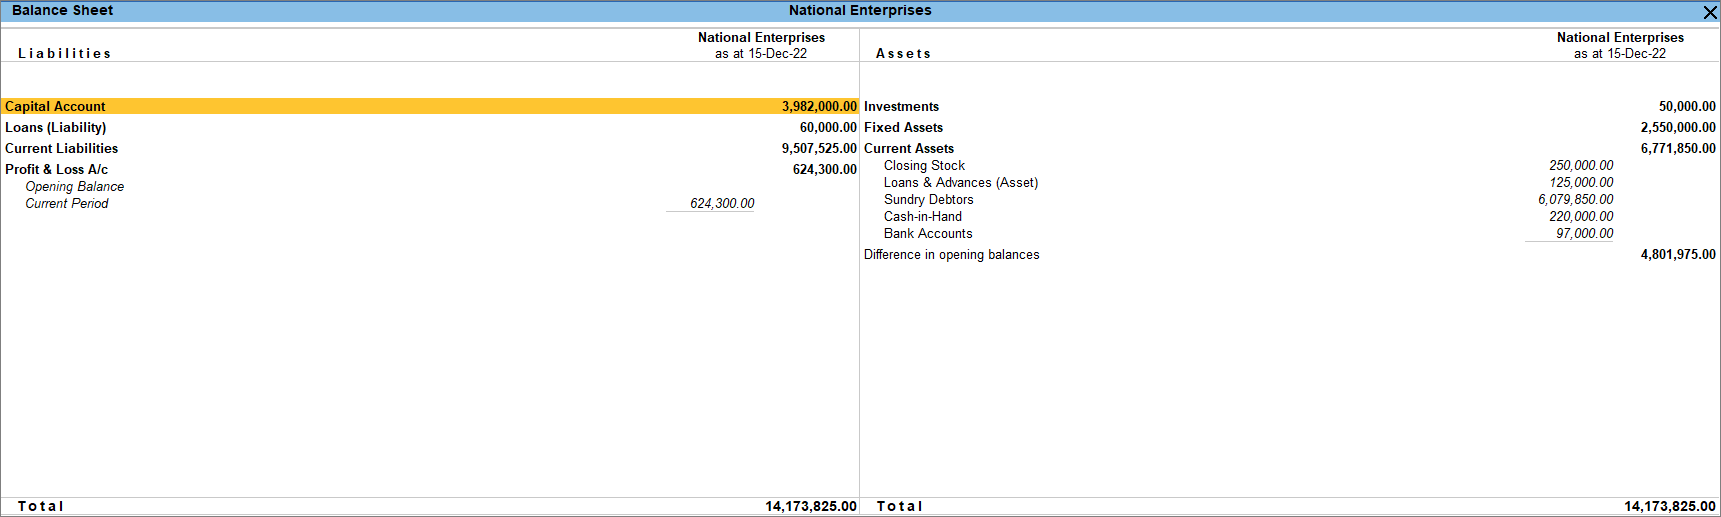Click the Opening Balance sub-line
The height and width of the screenshot is (517, 1721).
pyautogui.click(x=75, y=186)
